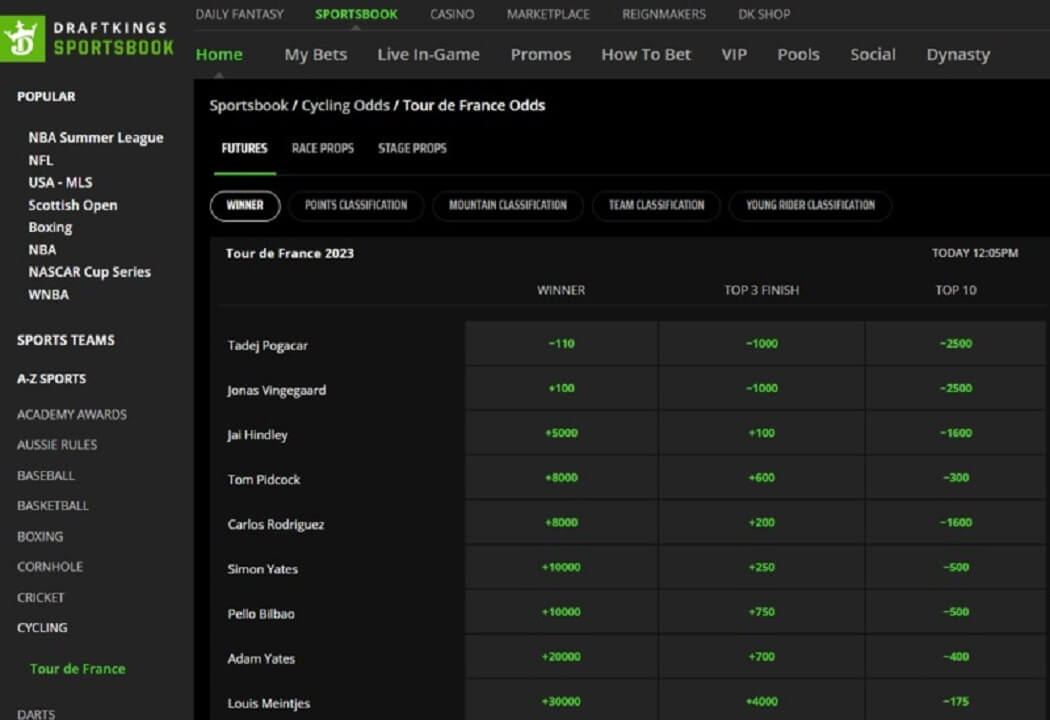Pick Jonas Vingegaard Top 3 Finish -1000
This screenshot has height=720, width=1050.
(761, 388)
